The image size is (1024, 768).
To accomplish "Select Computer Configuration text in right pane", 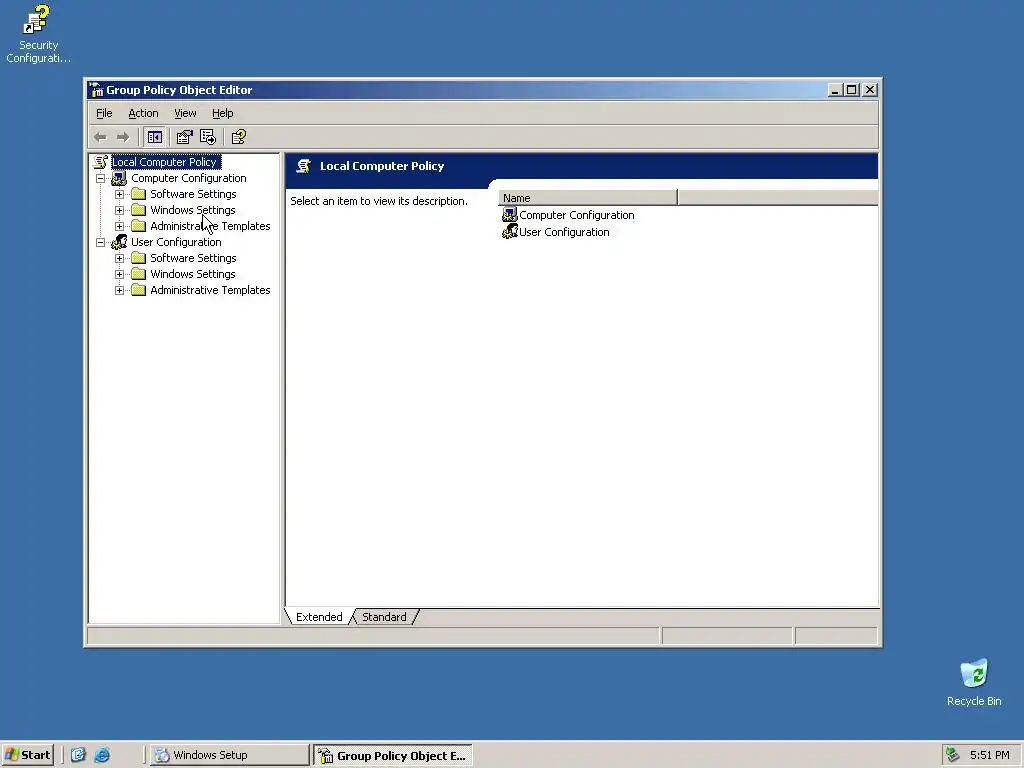I will pos(577,215).
